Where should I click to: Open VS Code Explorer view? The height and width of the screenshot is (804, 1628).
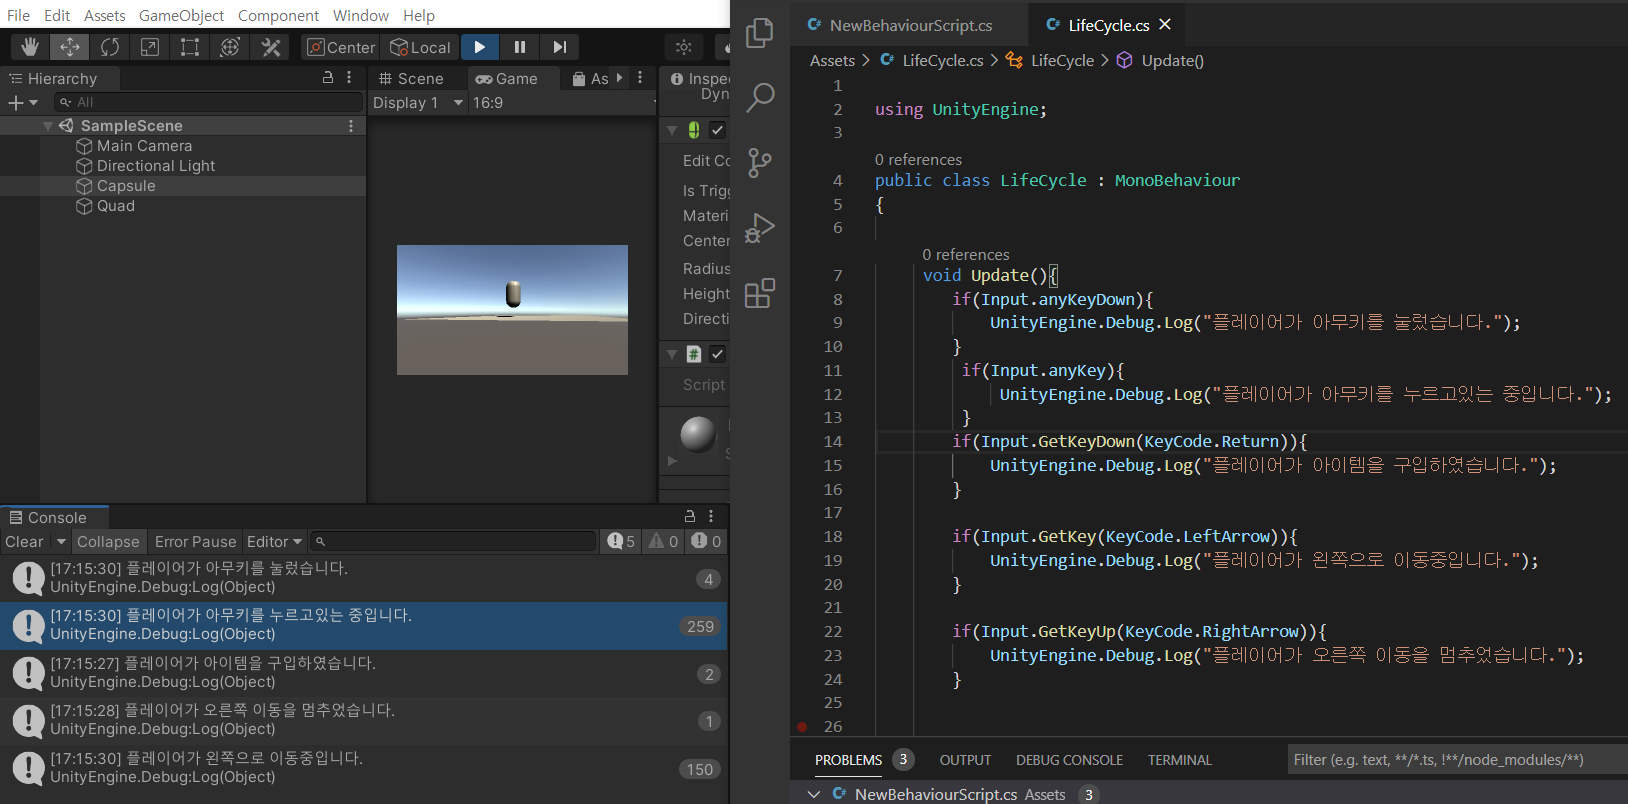pyautogui.click(x=760, y=33)
